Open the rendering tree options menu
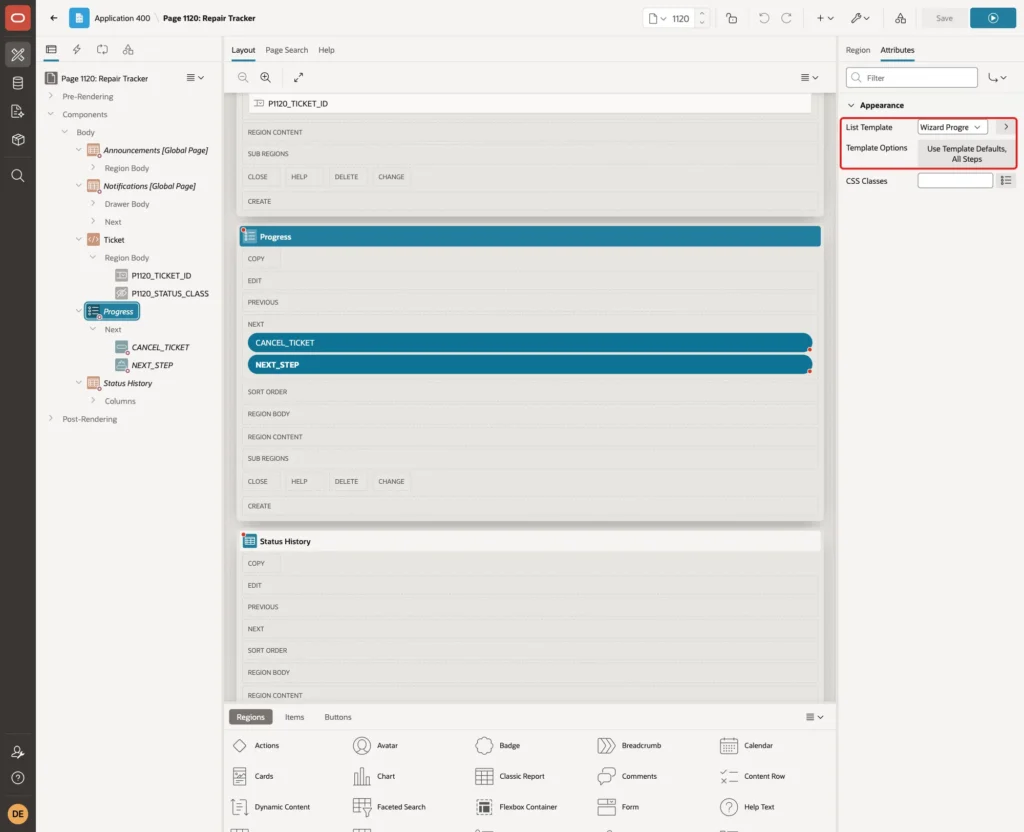The width and height of the screenshot is (1024, 832). 195,78
